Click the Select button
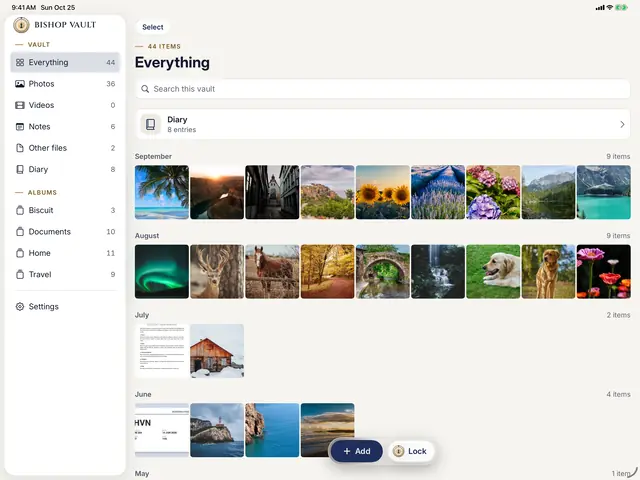This screenshot has width=640, height=480. click(x=153, y=27)
